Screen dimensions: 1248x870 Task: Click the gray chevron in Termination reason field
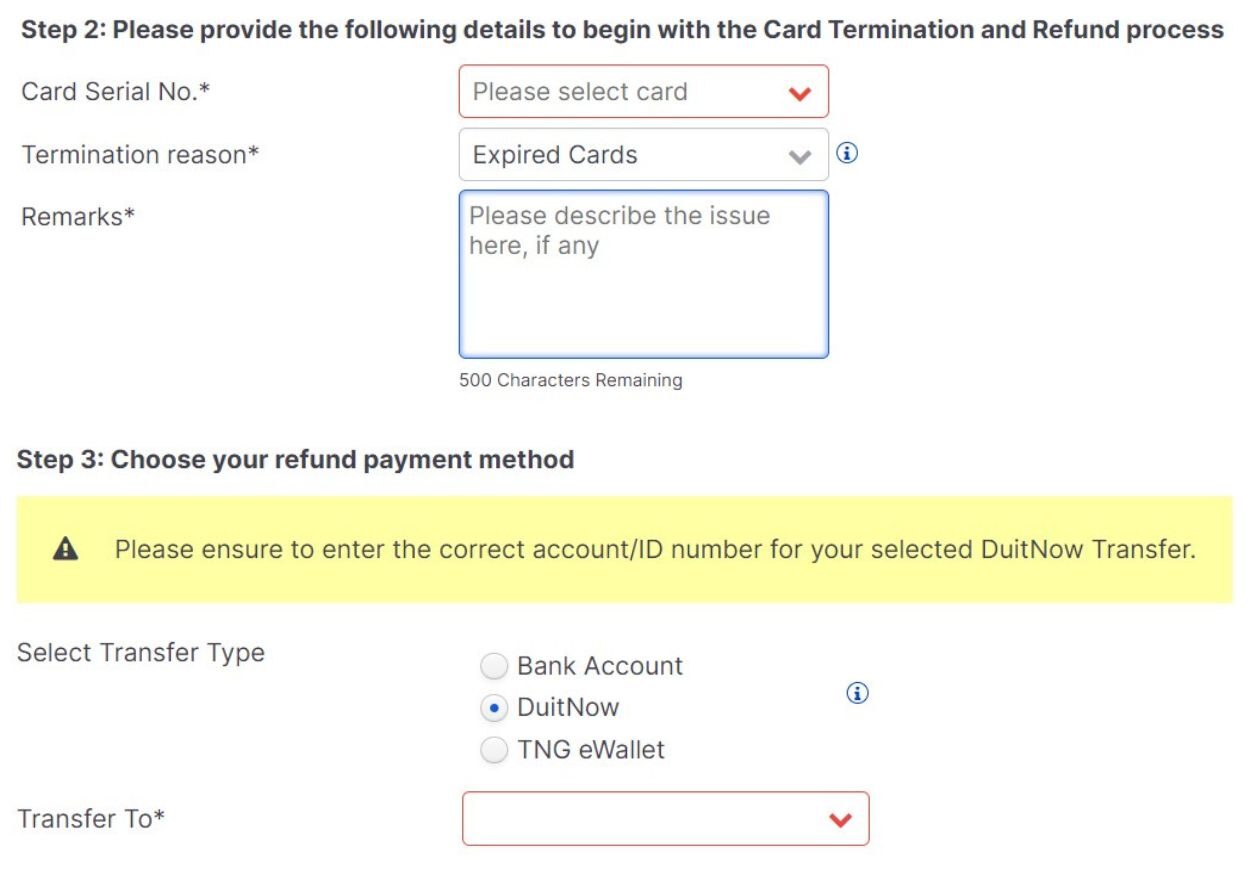pyautogui.click(x=799, y=156)
